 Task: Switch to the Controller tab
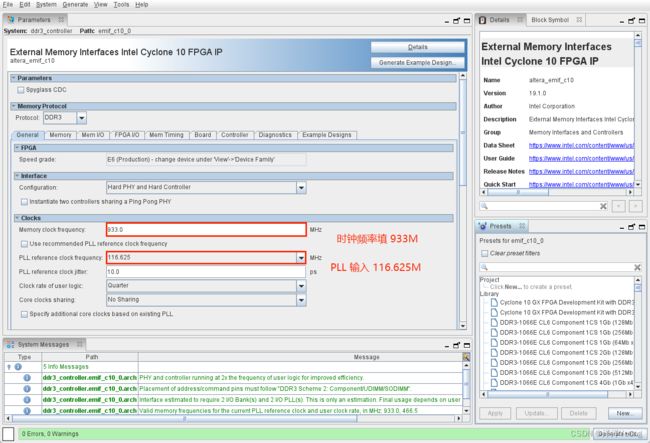point(235,135)
